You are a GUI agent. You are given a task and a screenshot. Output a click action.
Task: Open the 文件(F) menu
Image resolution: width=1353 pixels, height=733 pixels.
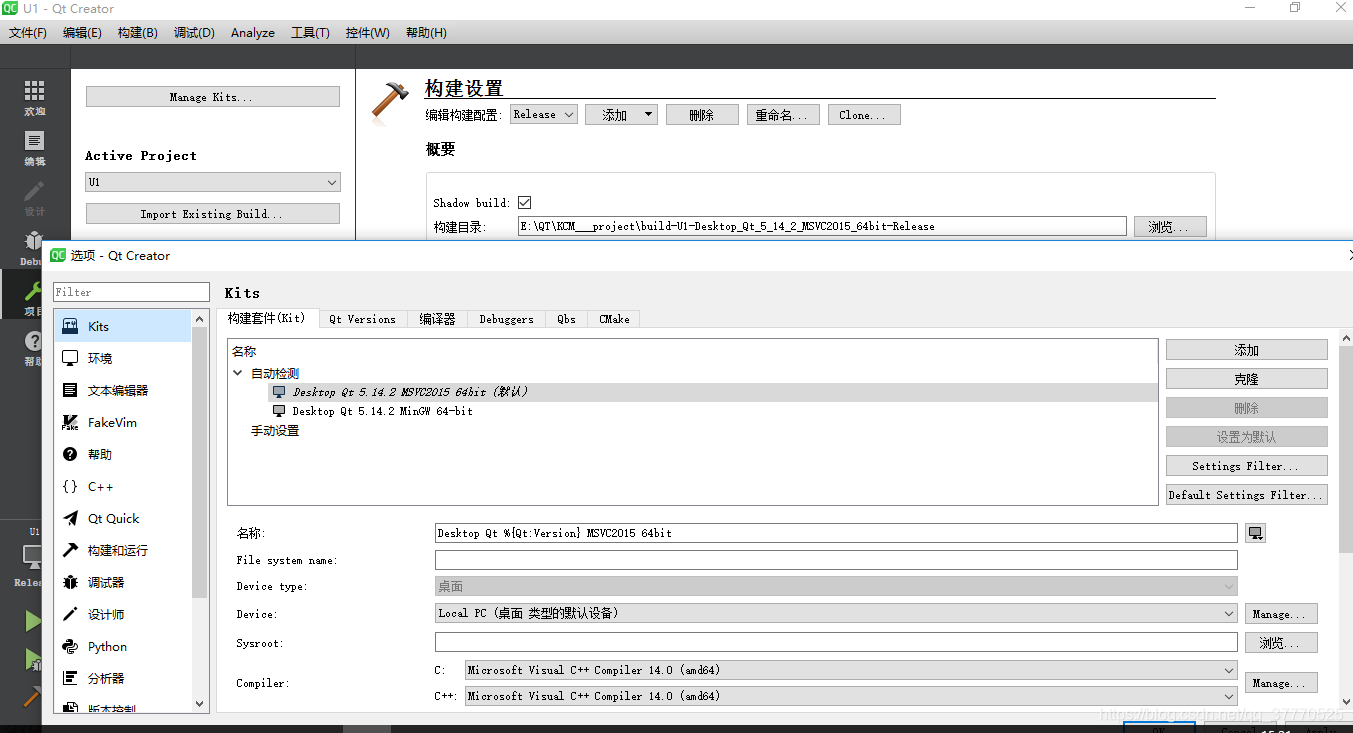pos(28,33)
